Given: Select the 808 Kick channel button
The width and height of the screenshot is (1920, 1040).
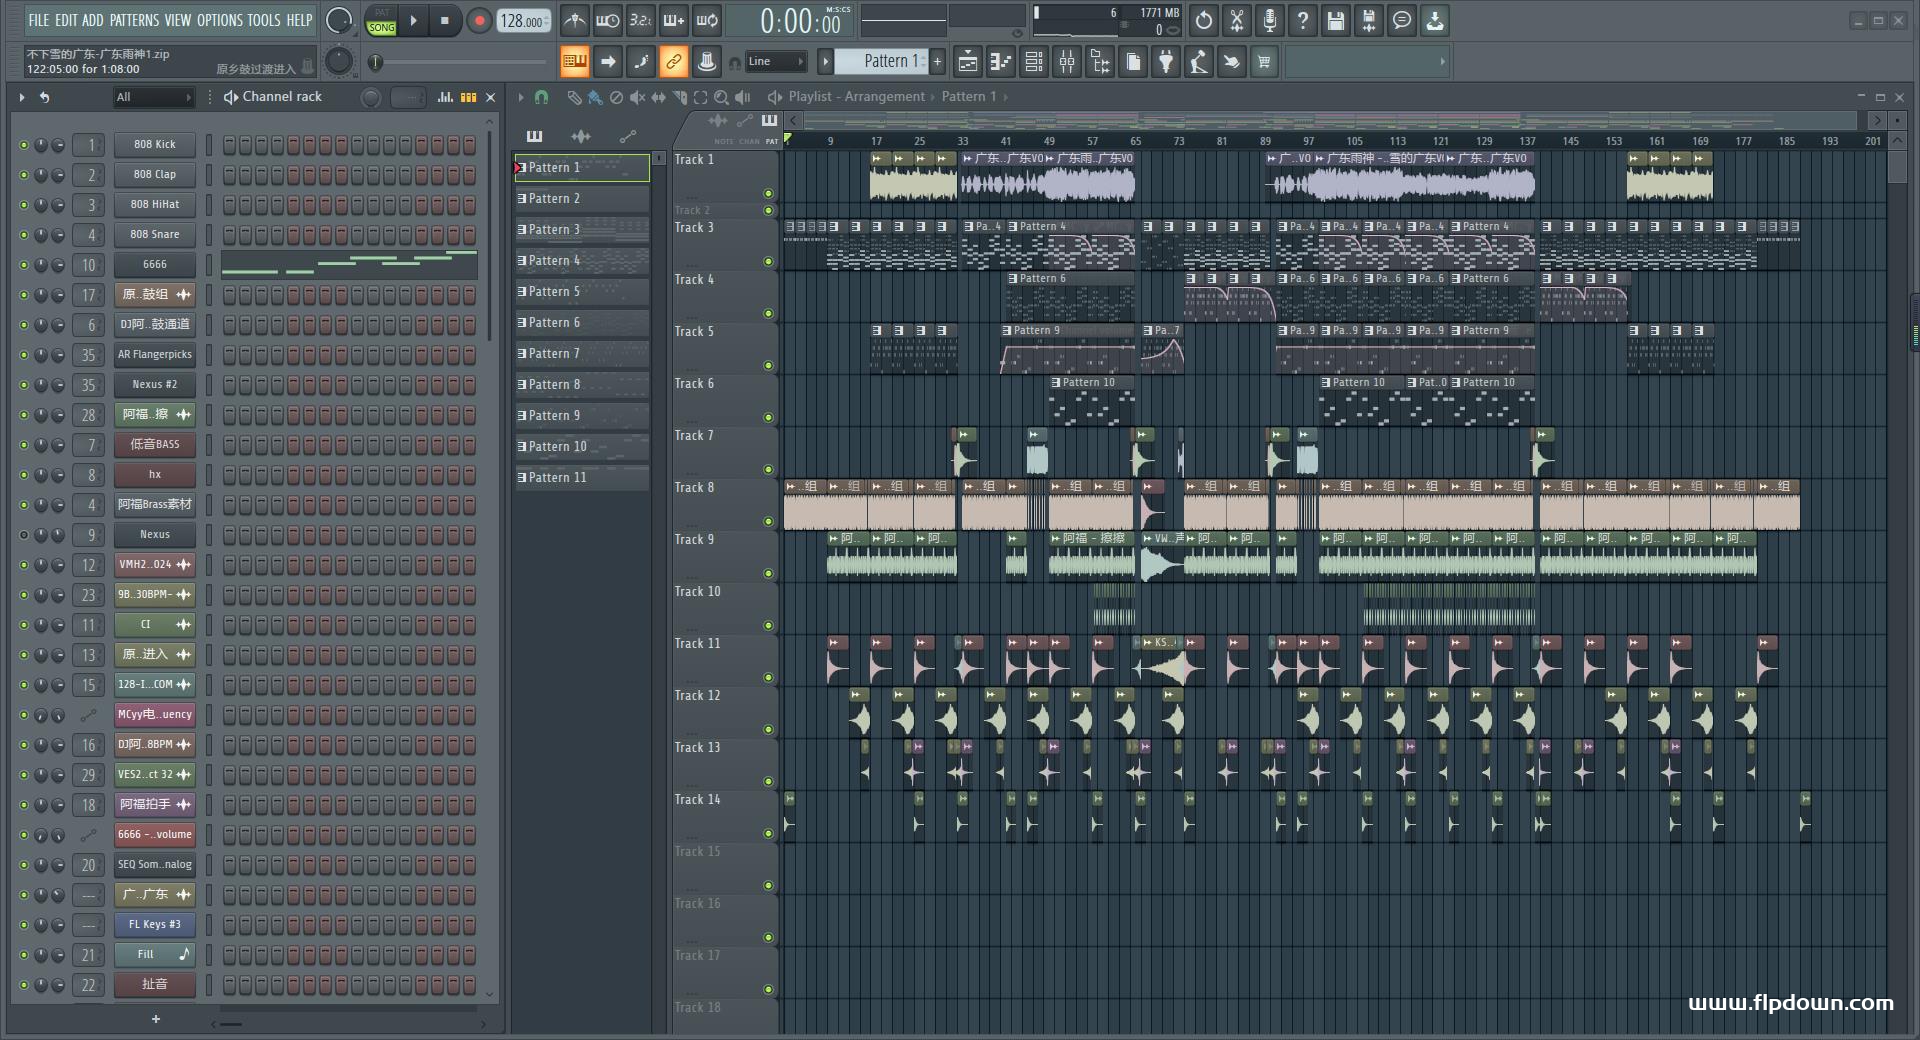Looking at the screenshot, I should click(x=155, y=145).
